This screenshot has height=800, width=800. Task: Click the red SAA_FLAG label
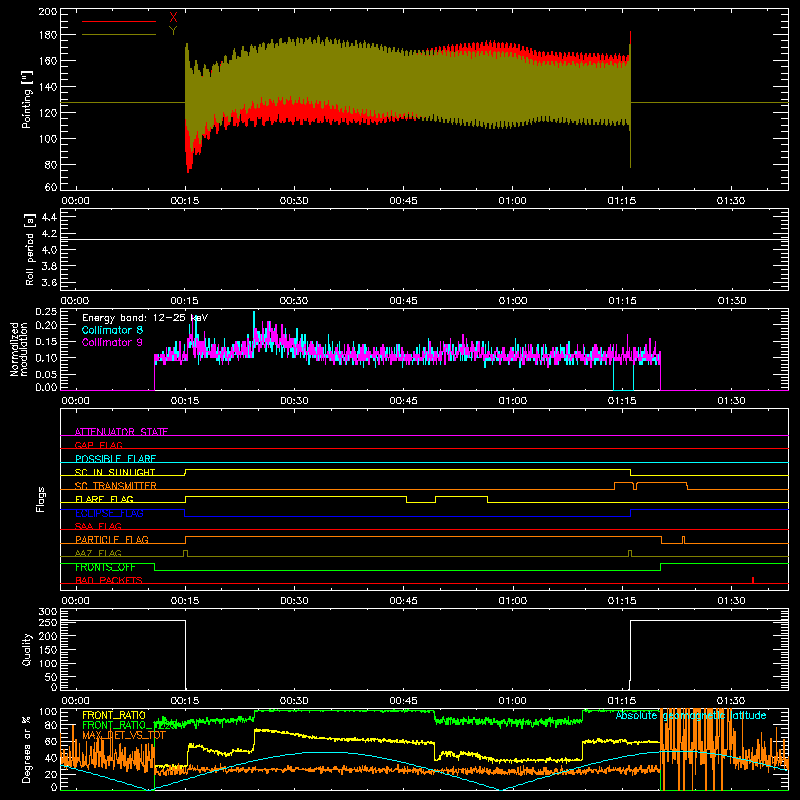(x=98, y=526)
